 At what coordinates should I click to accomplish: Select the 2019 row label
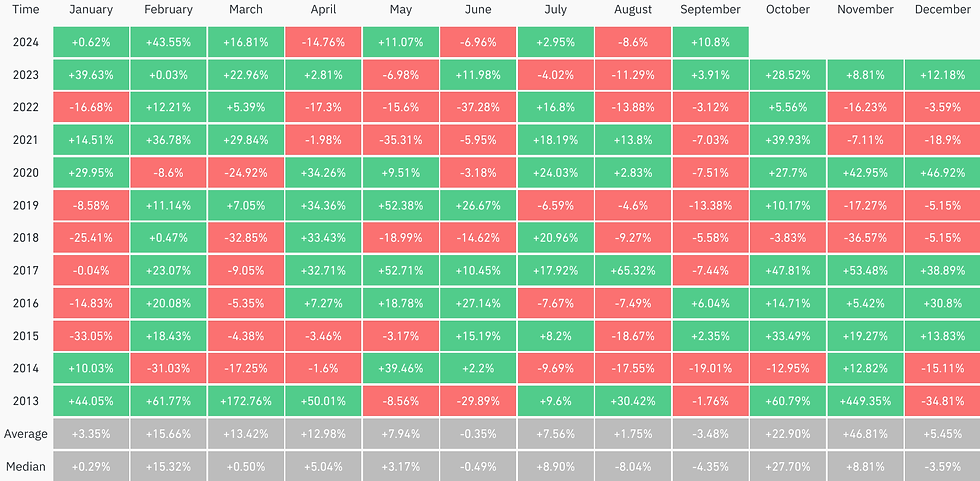coord(26,205)
